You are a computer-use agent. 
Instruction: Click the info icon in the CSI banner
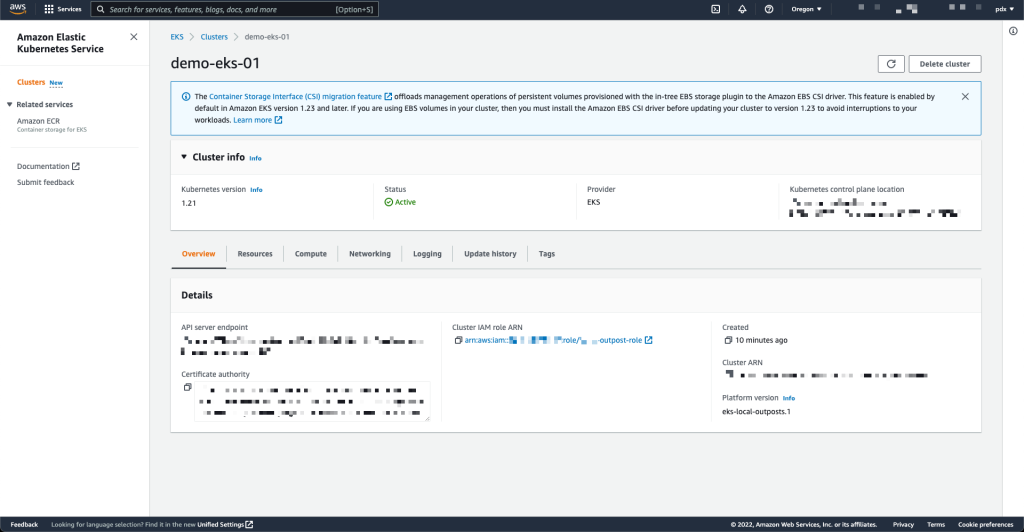coord(186,97)
